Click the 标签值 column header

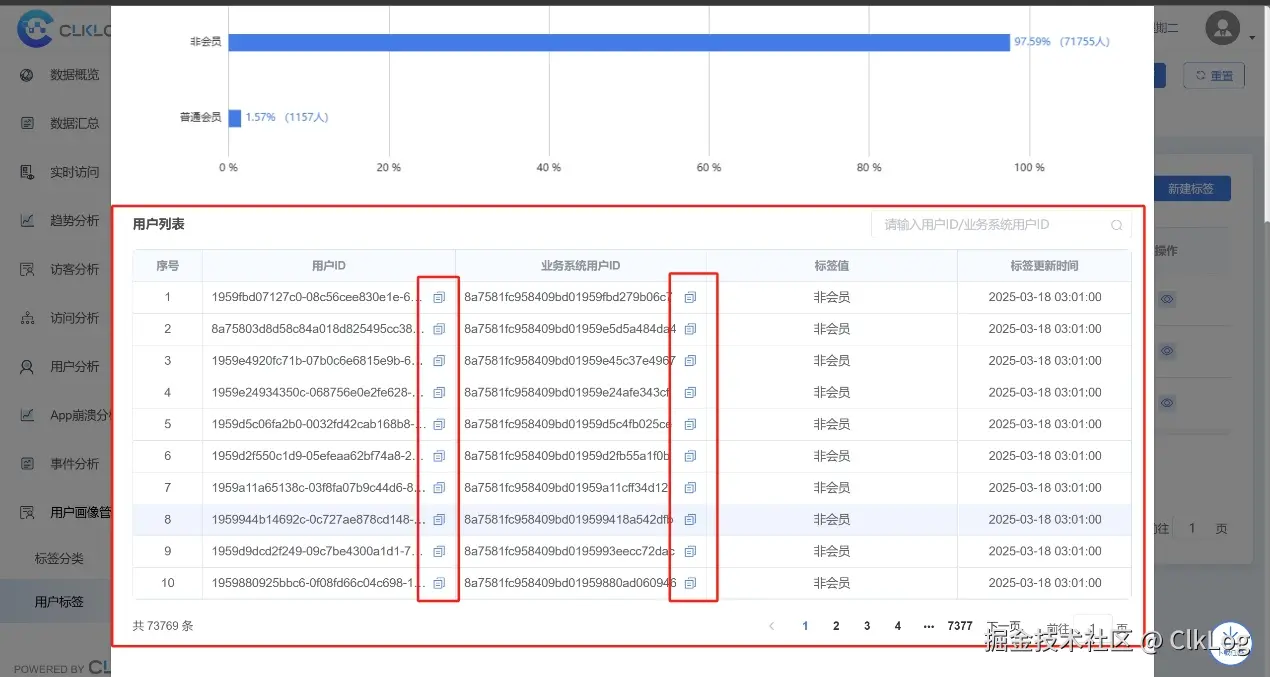(x=832, y=266)
